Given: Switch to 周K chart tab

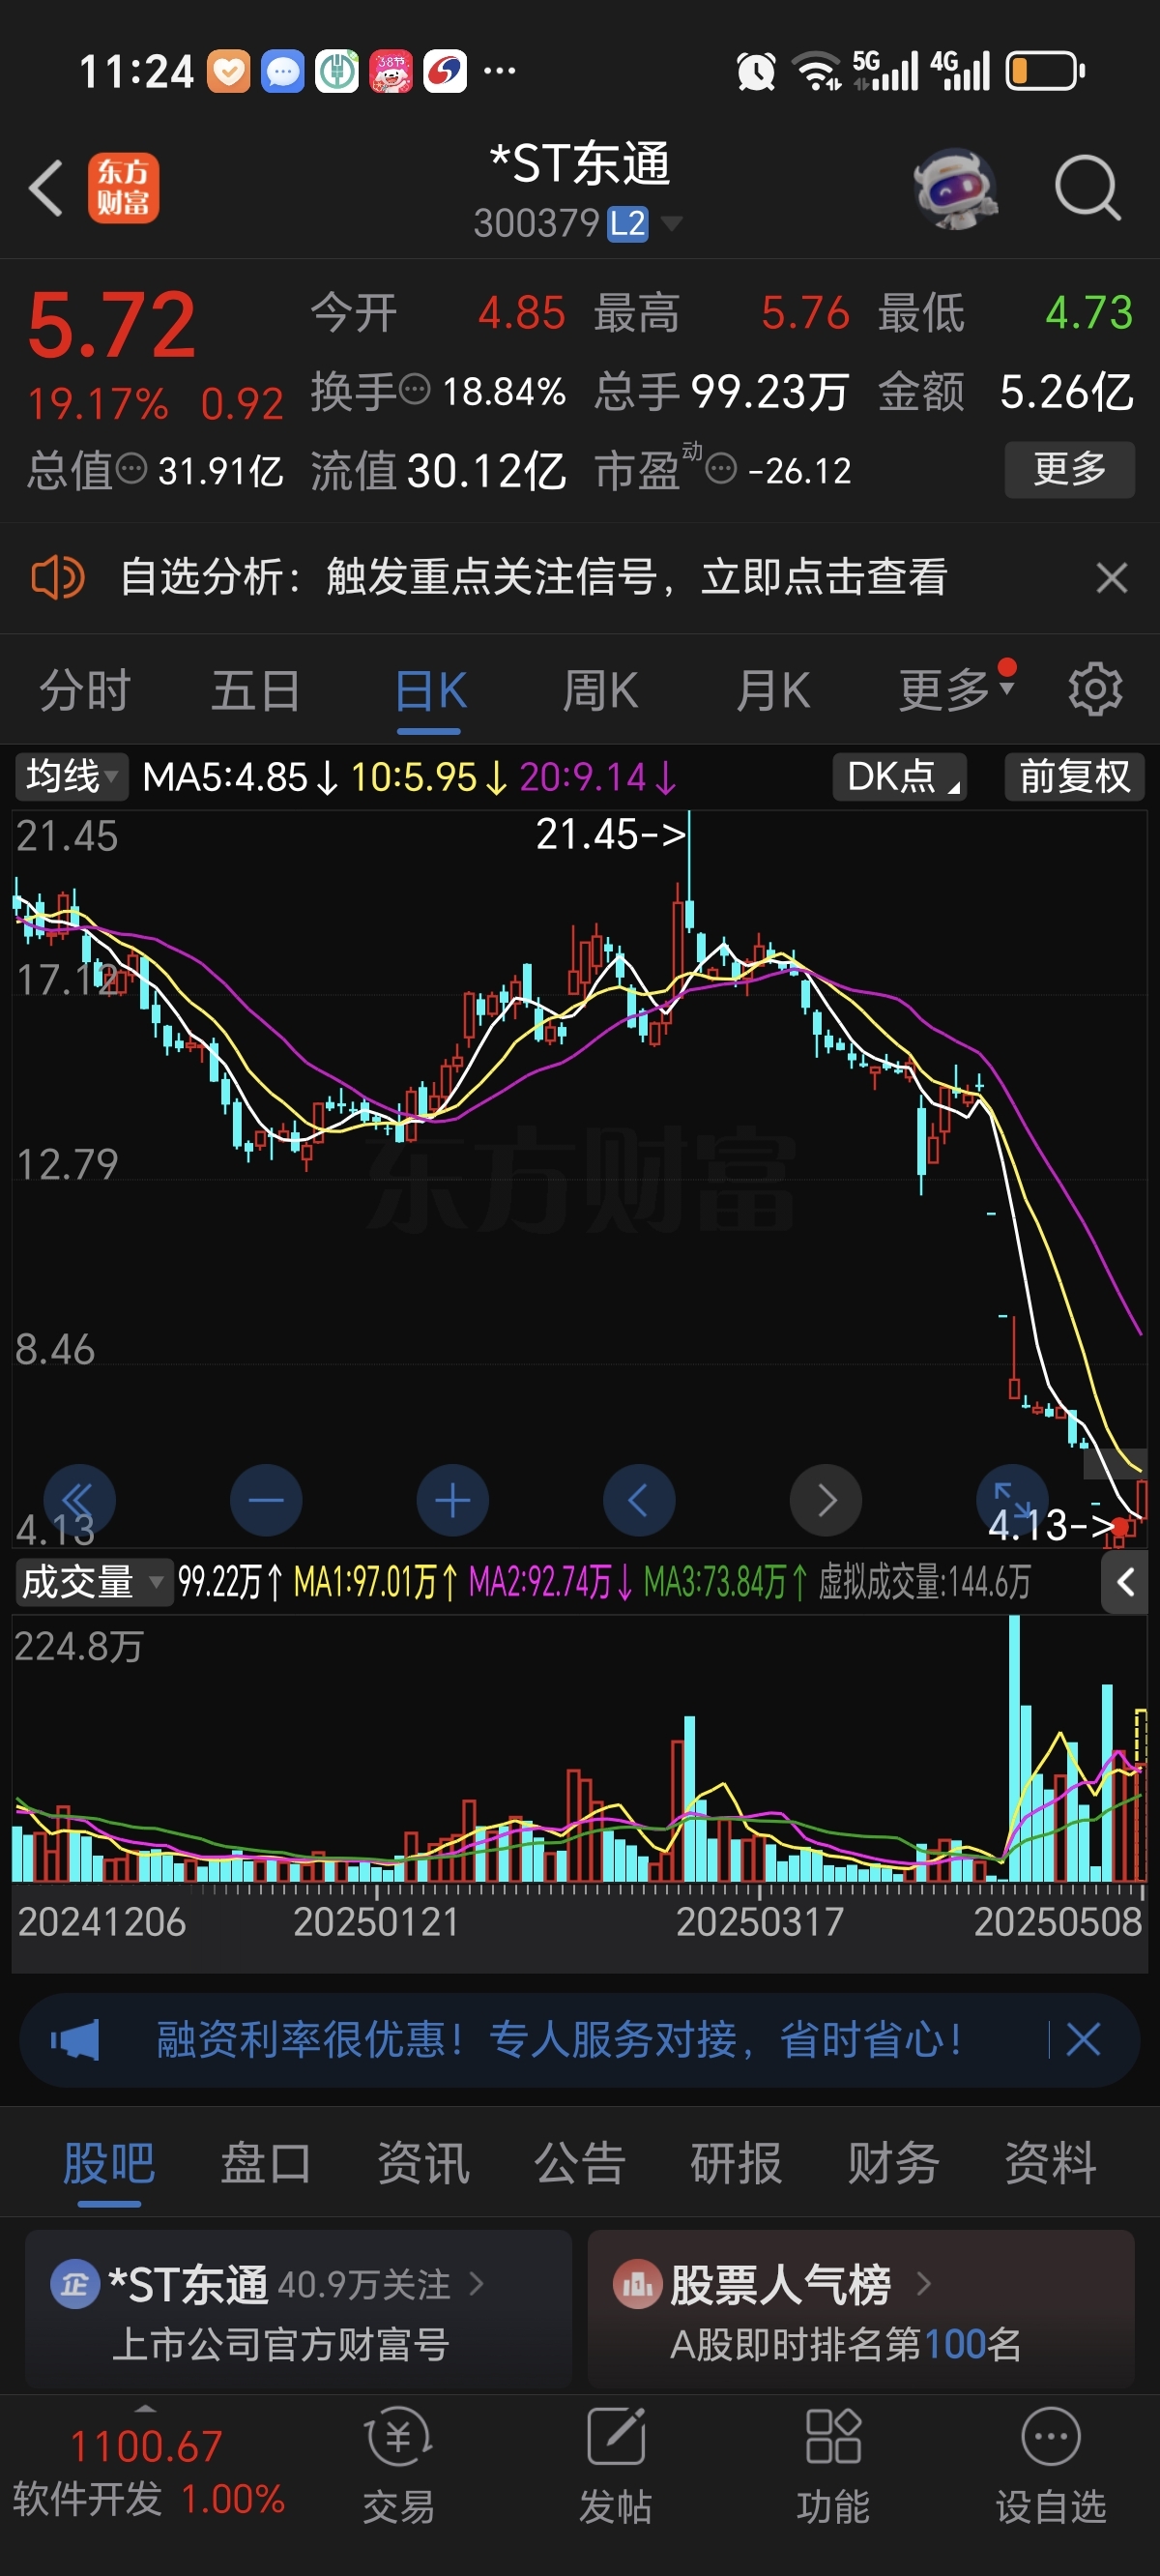Looking at the screenshot, I should click(x=600, y=690).
